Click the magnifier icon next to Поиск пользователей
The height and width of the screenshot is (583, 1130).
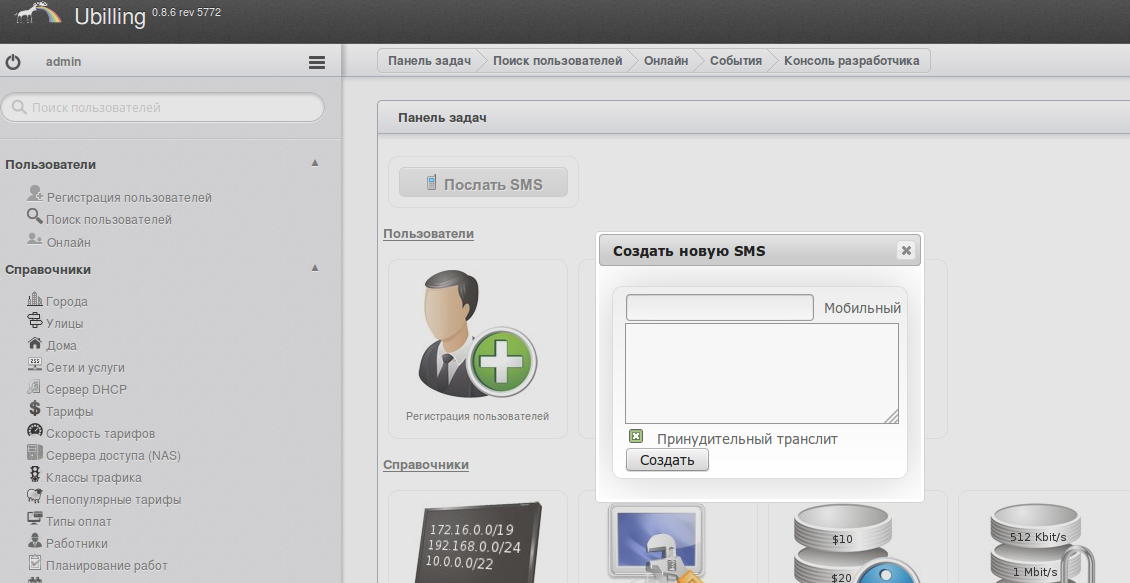coord(35,215)
